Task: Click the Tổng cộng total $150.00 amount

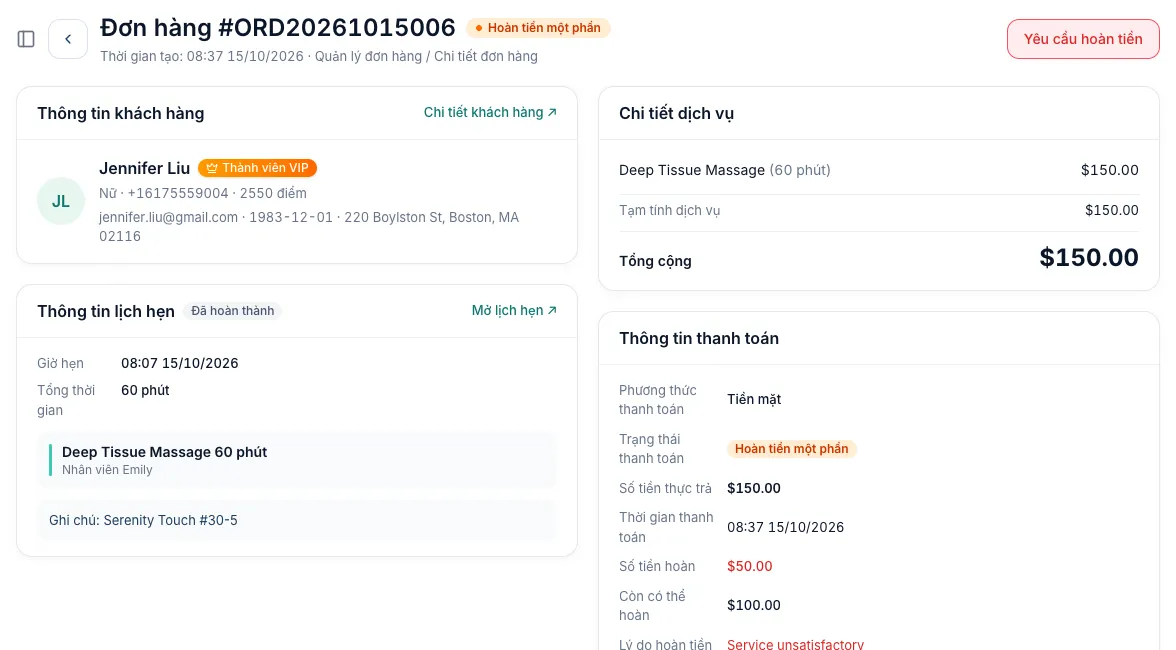Action: (x=1089, y=258)
